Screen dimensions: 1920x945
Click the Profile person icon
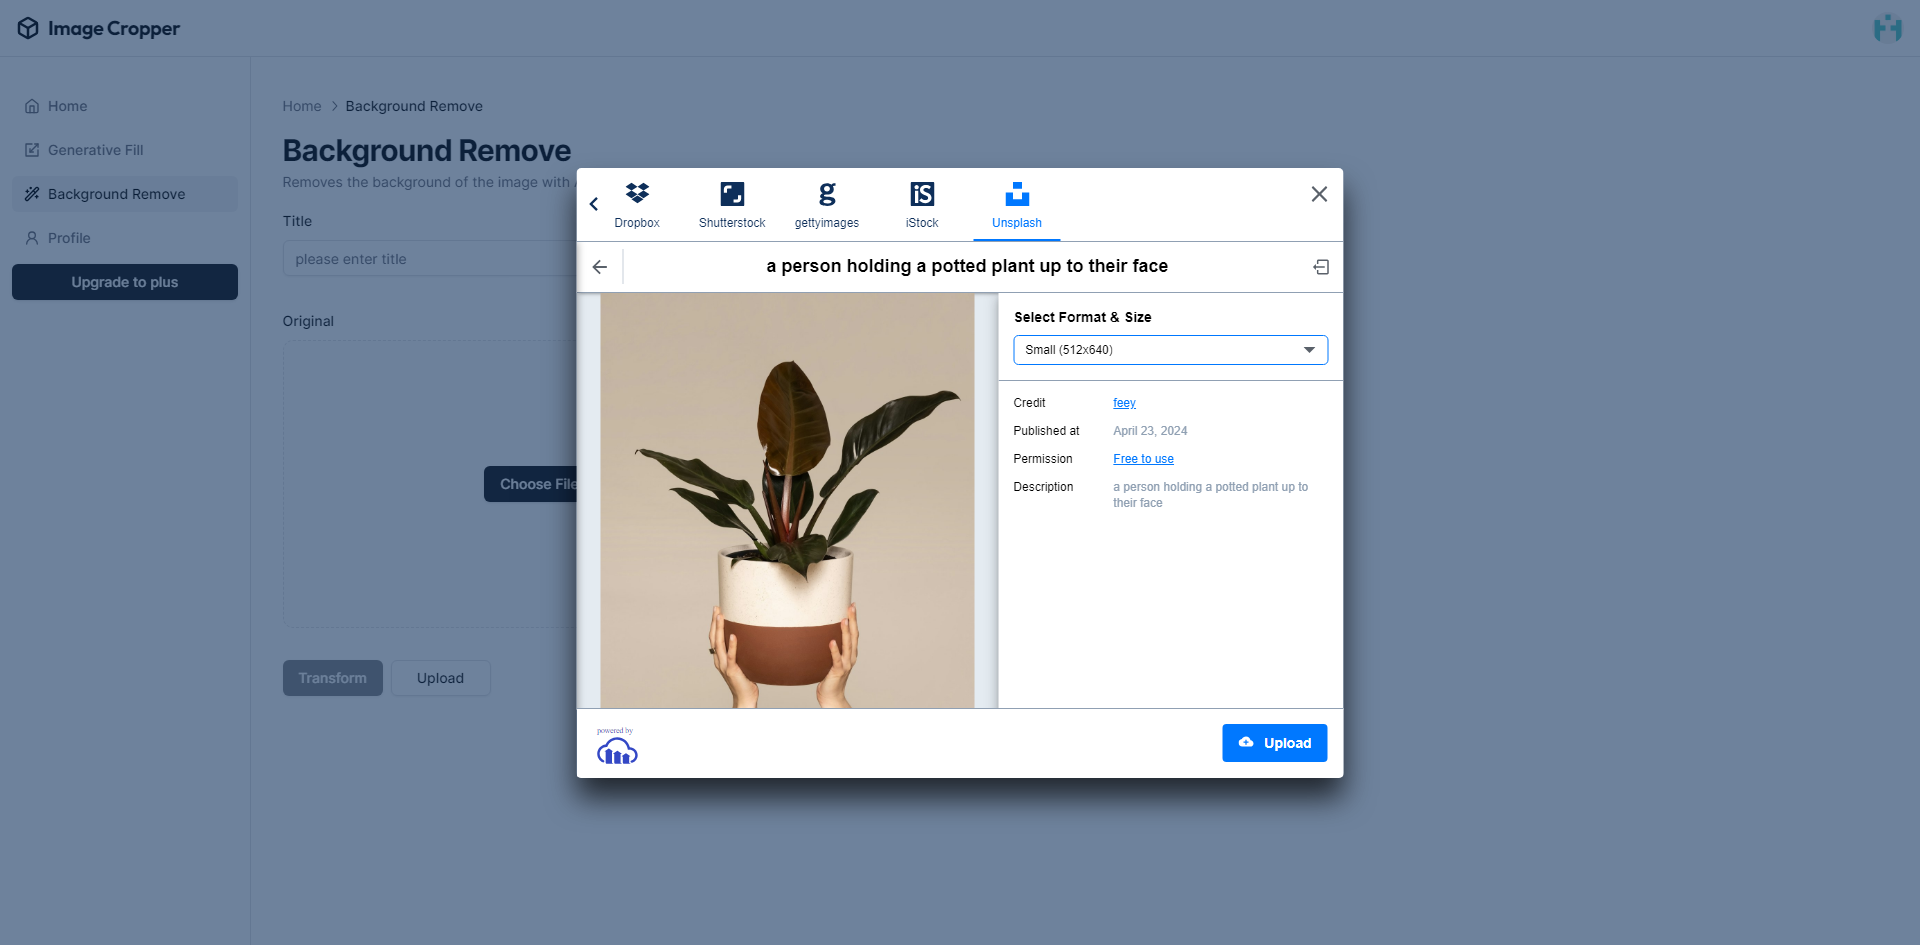point(32,238)
